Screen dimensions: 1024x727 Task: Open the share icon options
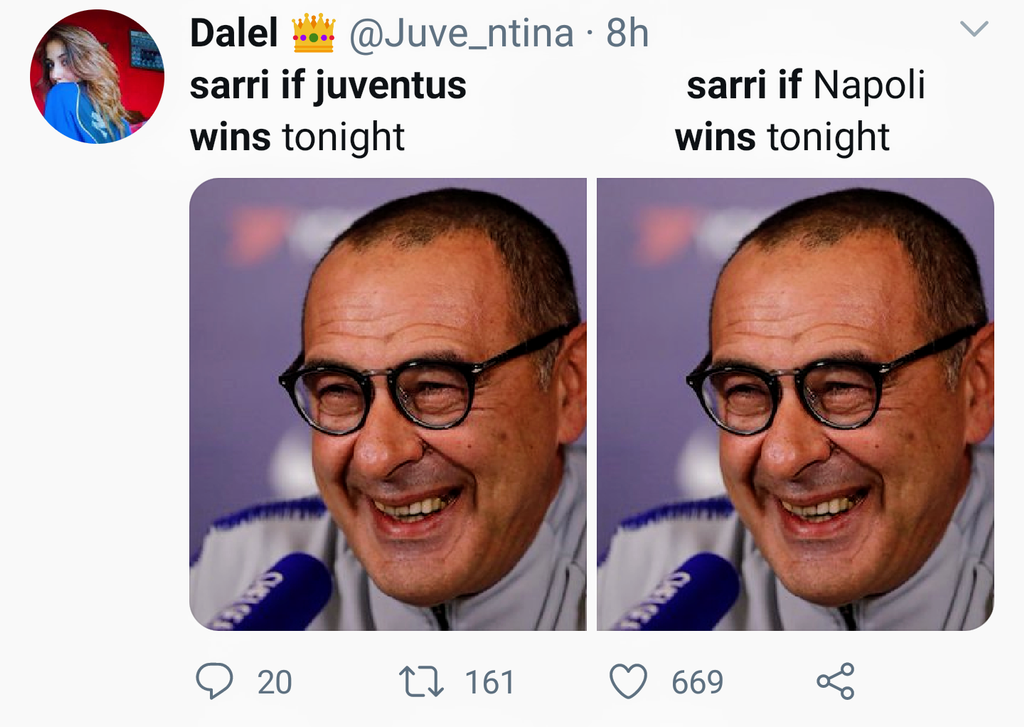click(x=835, y=682)
